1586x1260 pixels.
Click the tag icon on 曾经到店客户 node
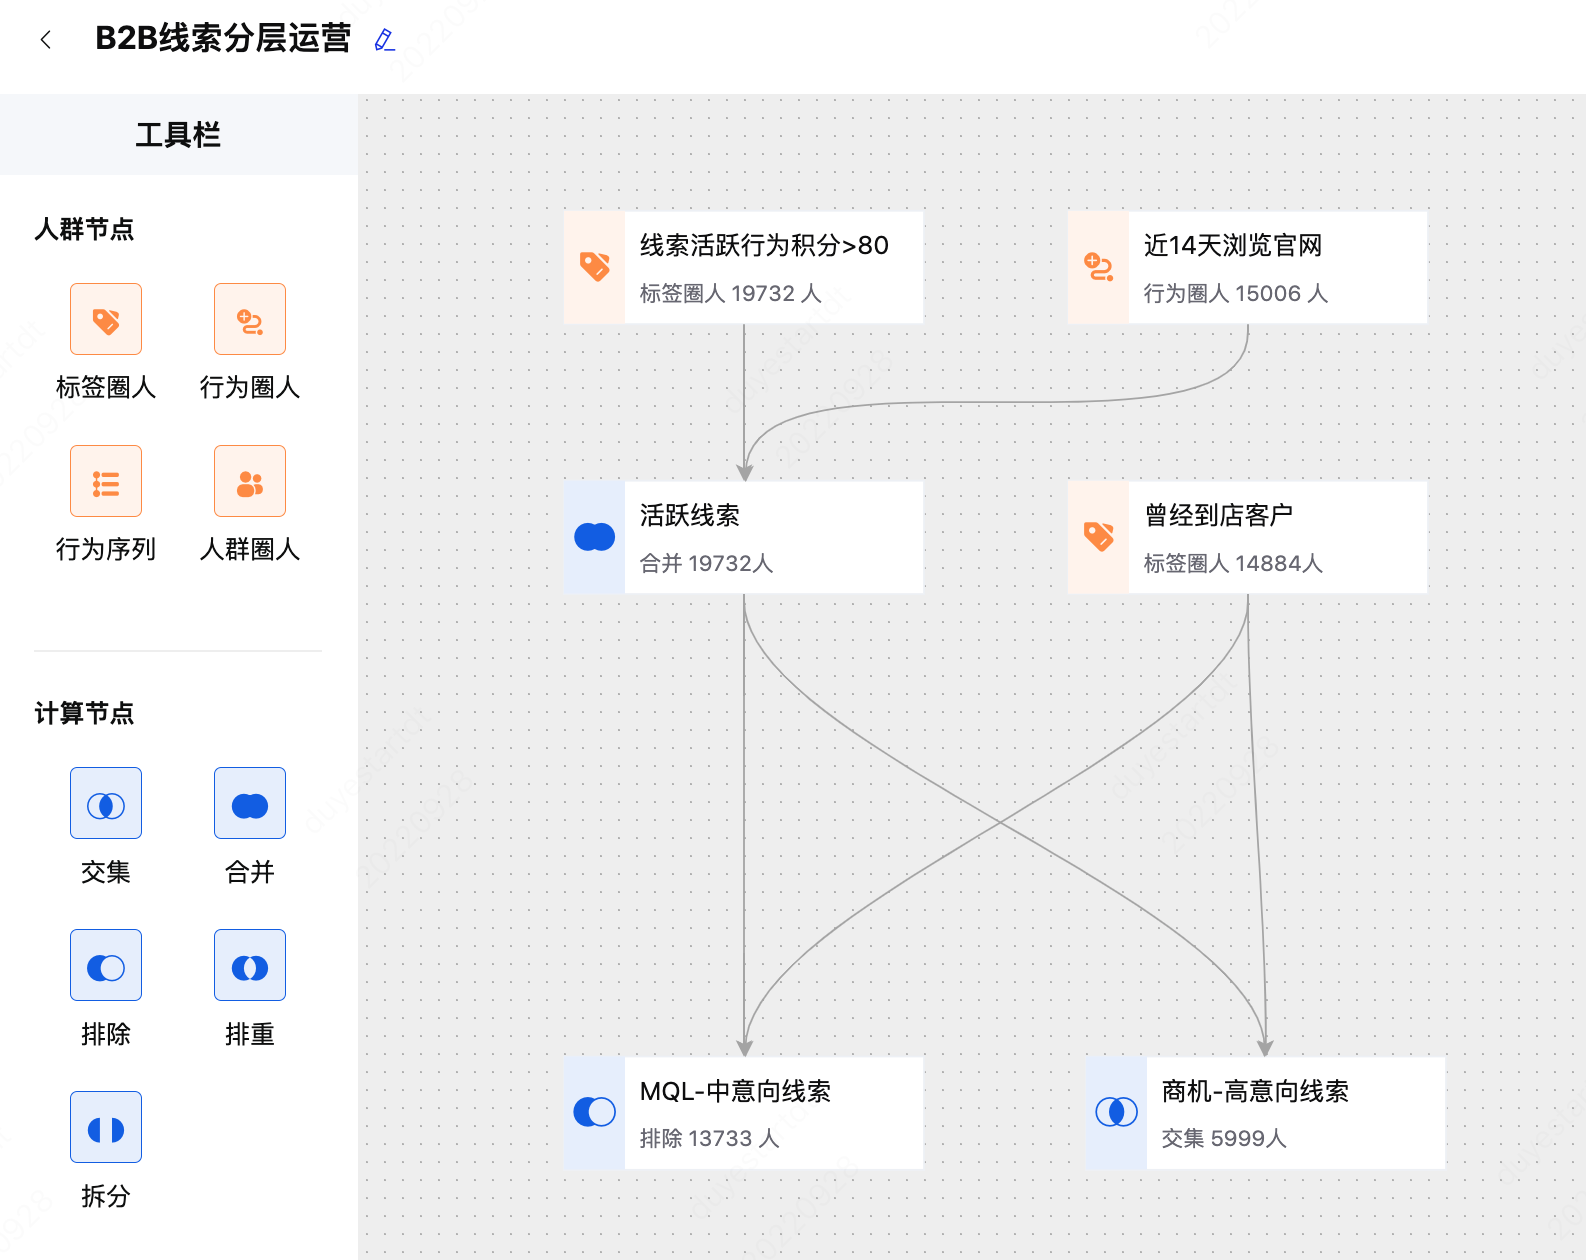[1099, 537]
